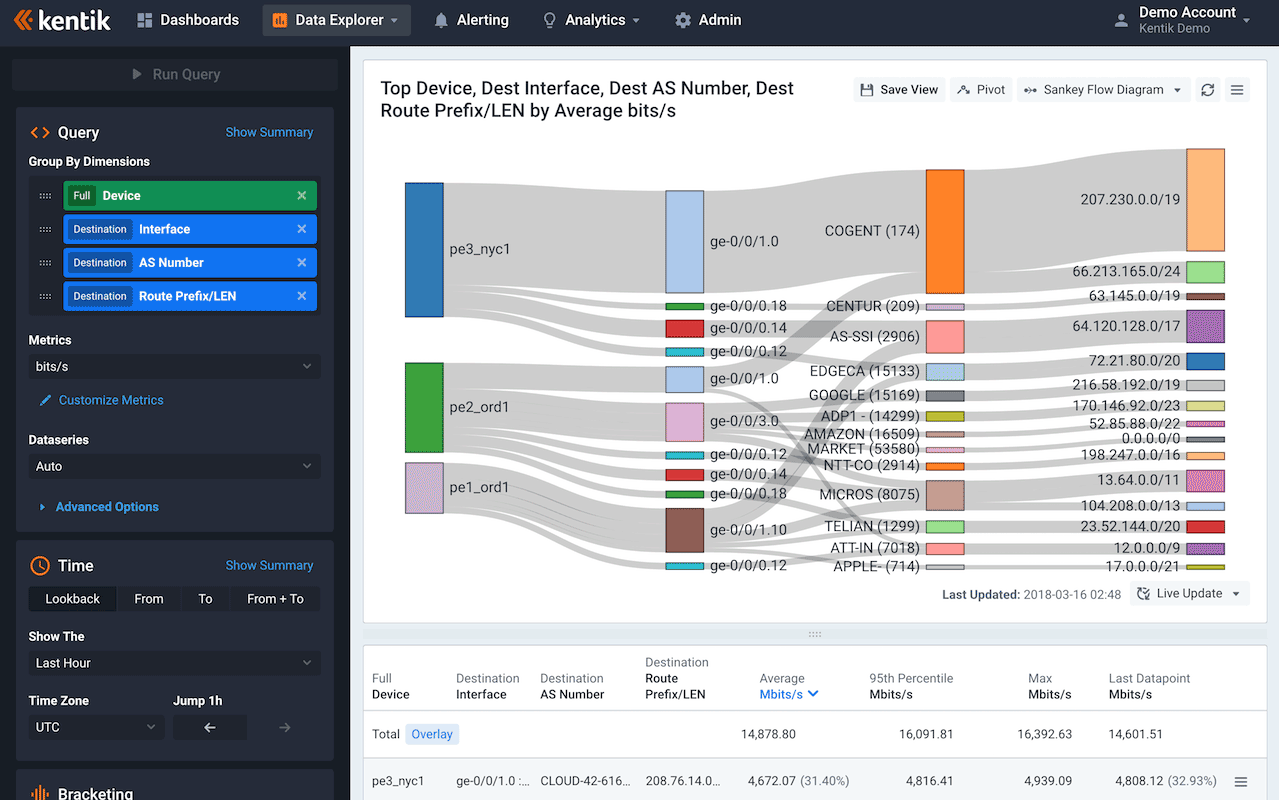
Task: Open the Dashboards menu
Action: (187, 19)
